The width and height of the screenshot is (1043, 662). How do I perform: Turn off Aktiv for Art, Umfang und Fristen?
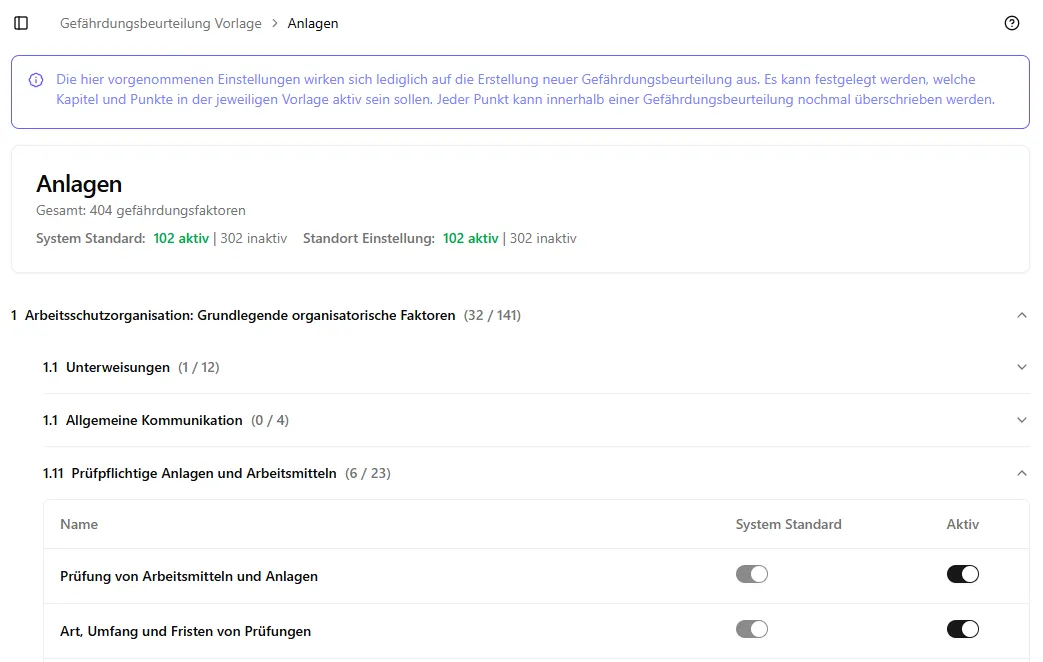tap(962, 629)
